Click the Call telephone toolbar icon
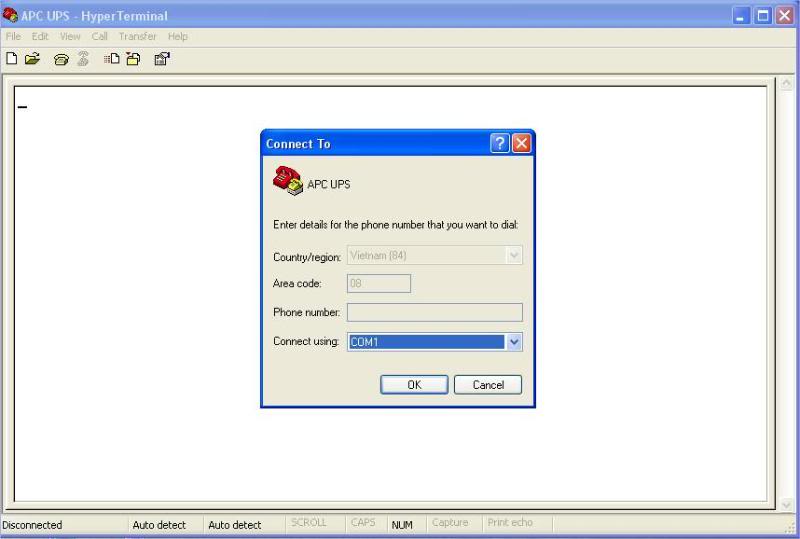Image resolution: width=800 pixels, height=539 pixels. tap(61, 59)
